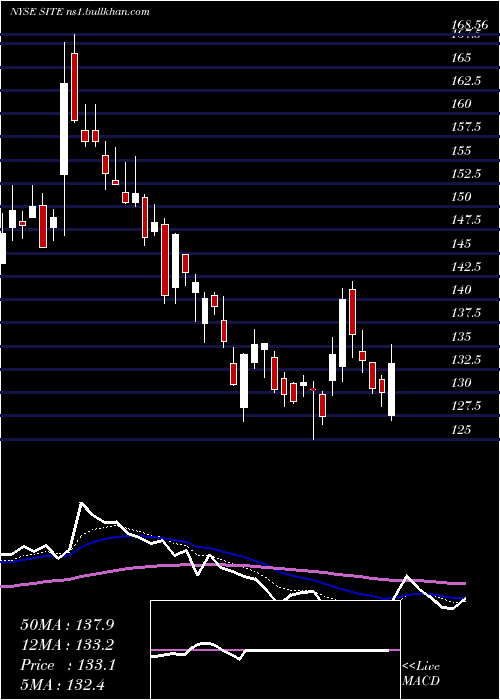500x700 pixels.
Task: Click the 137.5 price axis label
Action: (466, 313)
